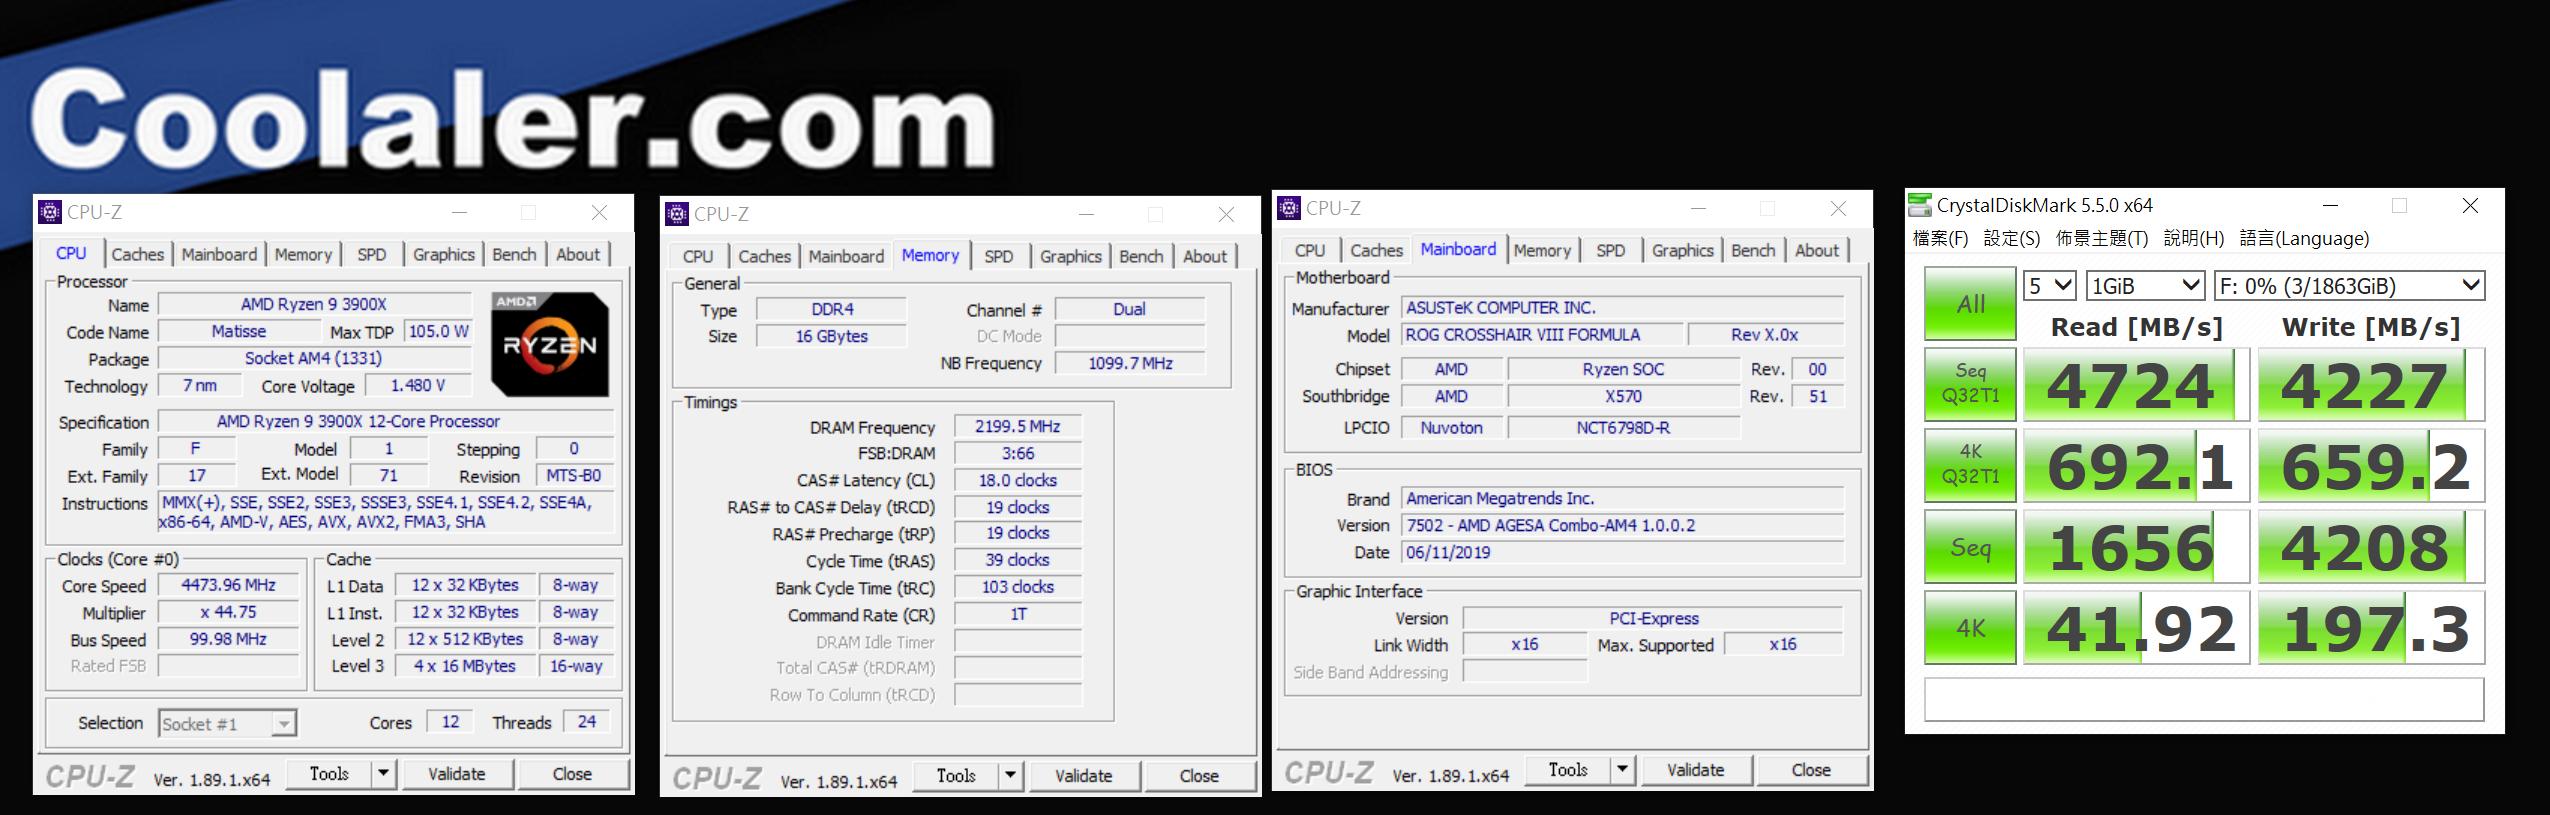Run all benchmarks with the All button
Viewport: 2550px width, 815px height.
click(x=1971, y=304)
